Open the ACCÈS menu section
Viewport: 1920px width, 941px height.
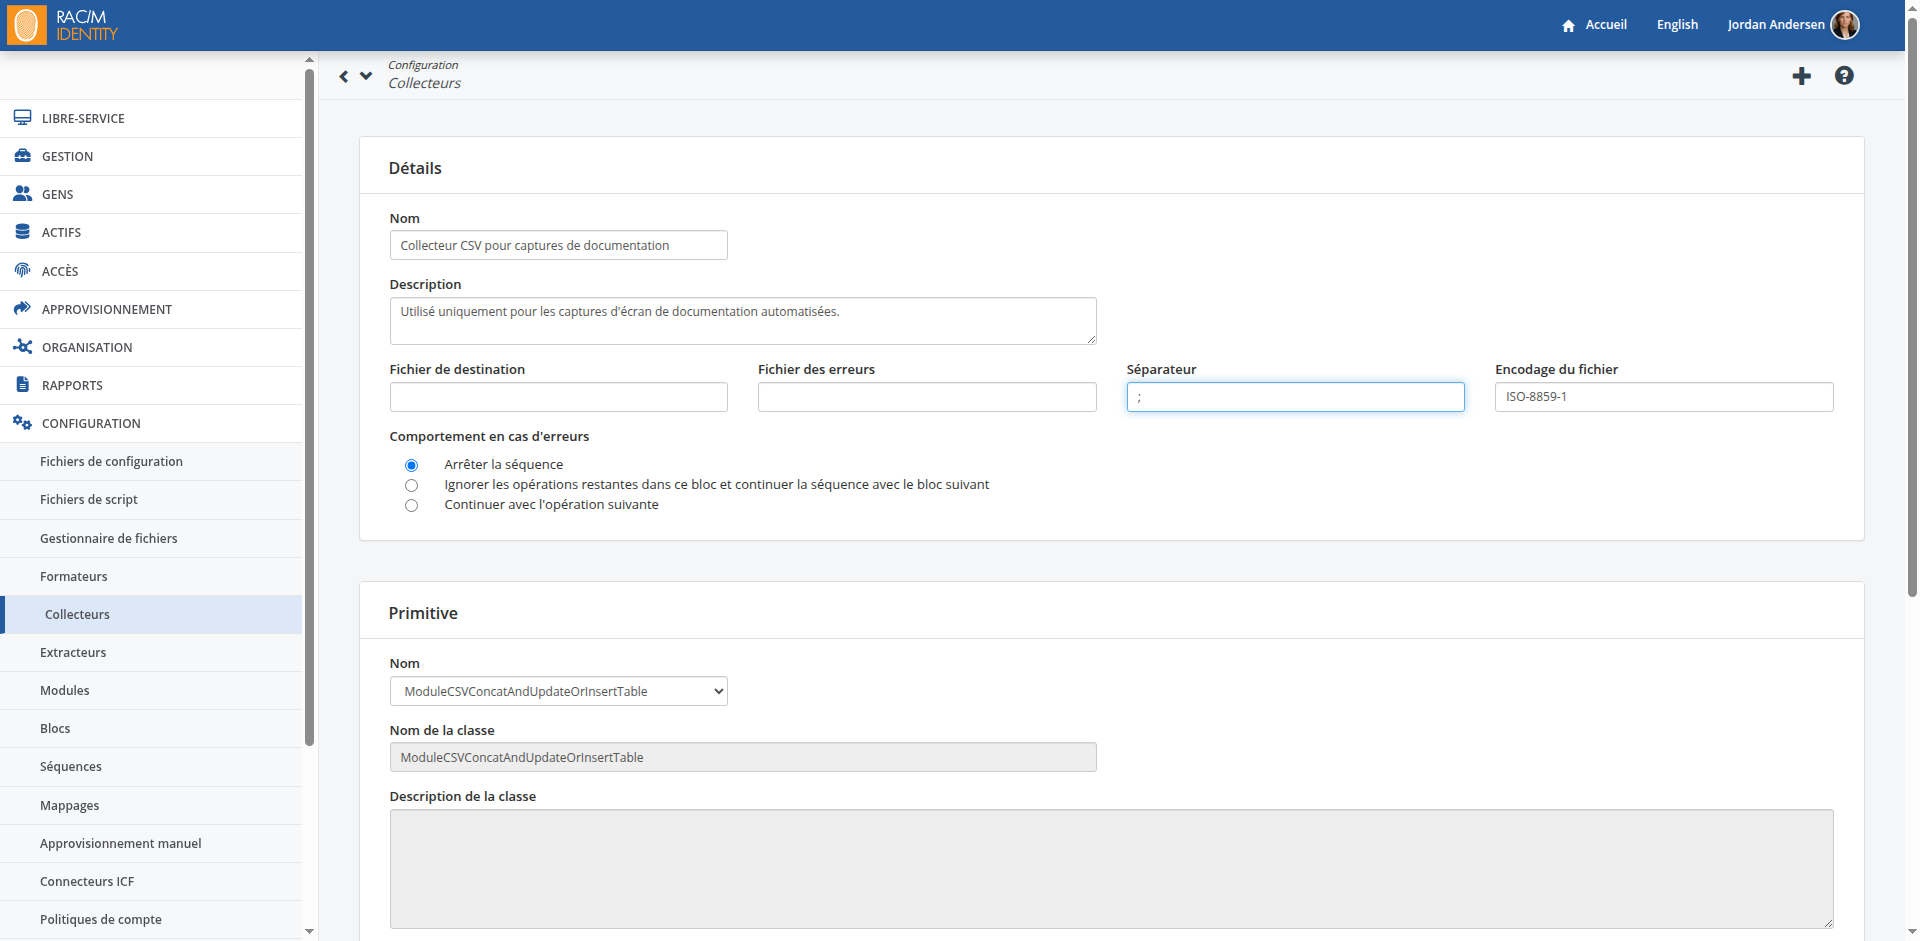pyautogui.click(x=151, y=271)
